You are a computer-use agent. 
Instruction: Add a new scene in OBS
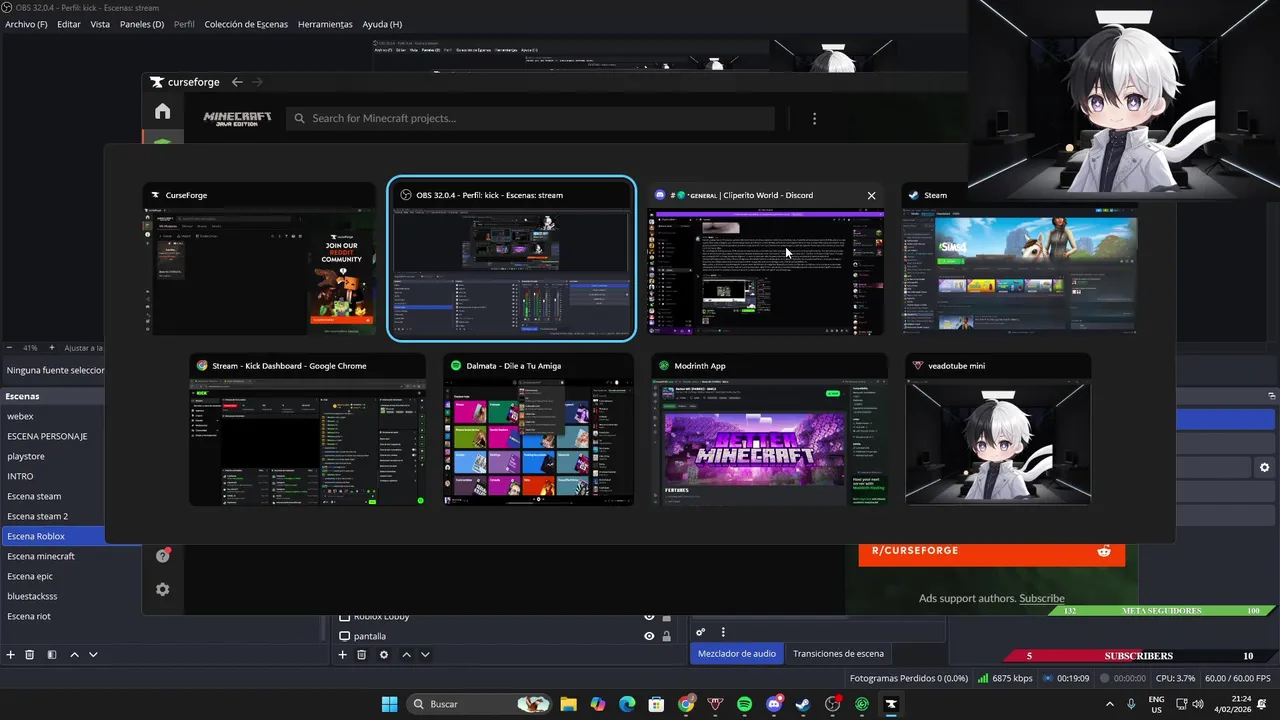[11, 655]
